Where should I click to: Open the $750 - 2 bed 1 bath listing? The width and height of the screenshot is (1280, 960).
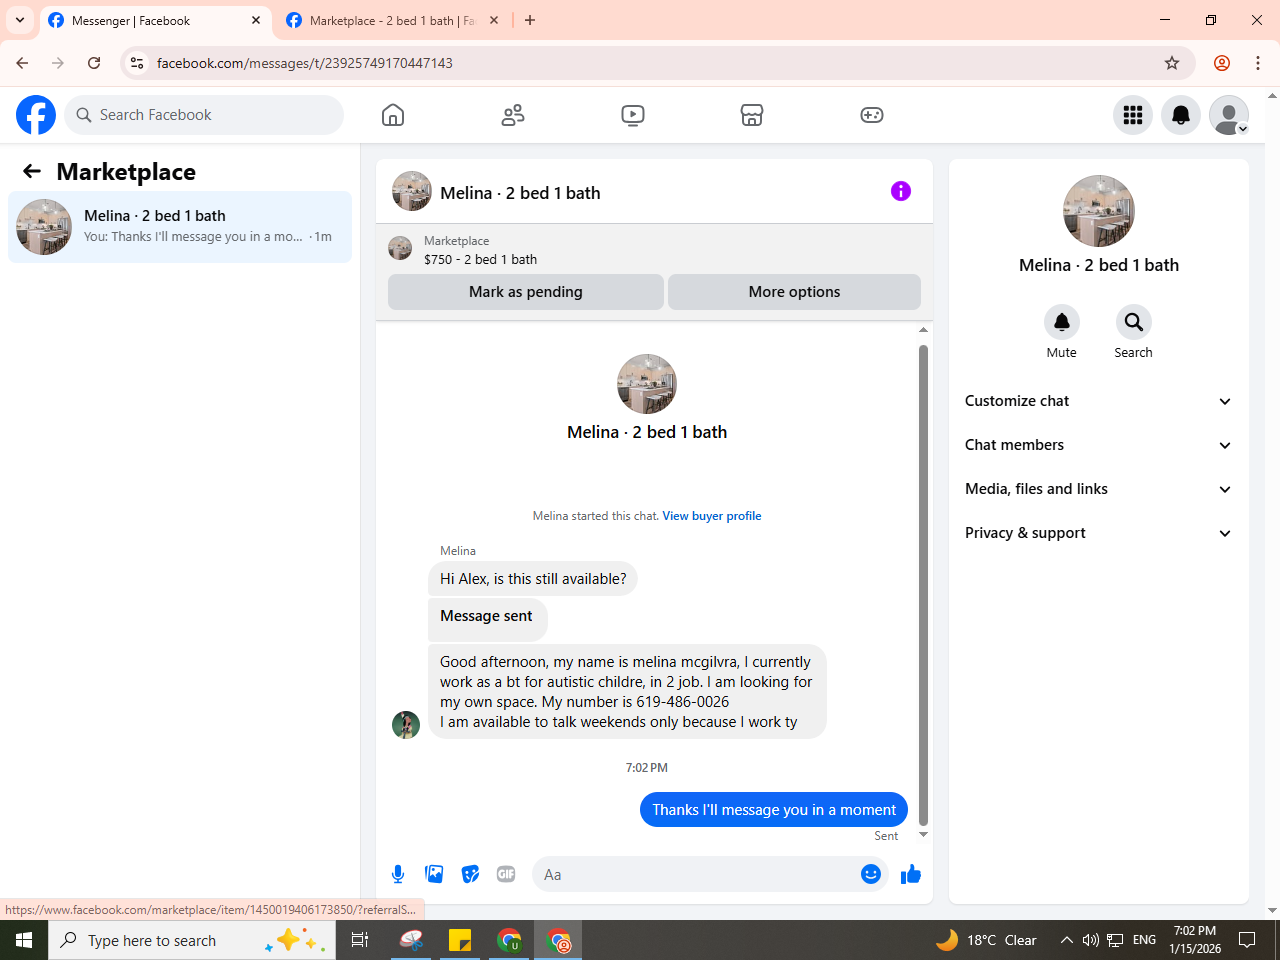(x=480, y=259)
